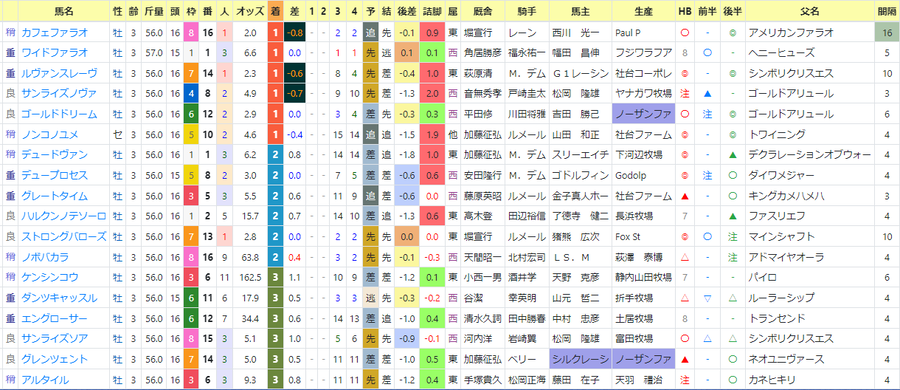The image size is (900, 390).
Task: Select the jockey name 福永祐一
Action: tap(526, 53)
